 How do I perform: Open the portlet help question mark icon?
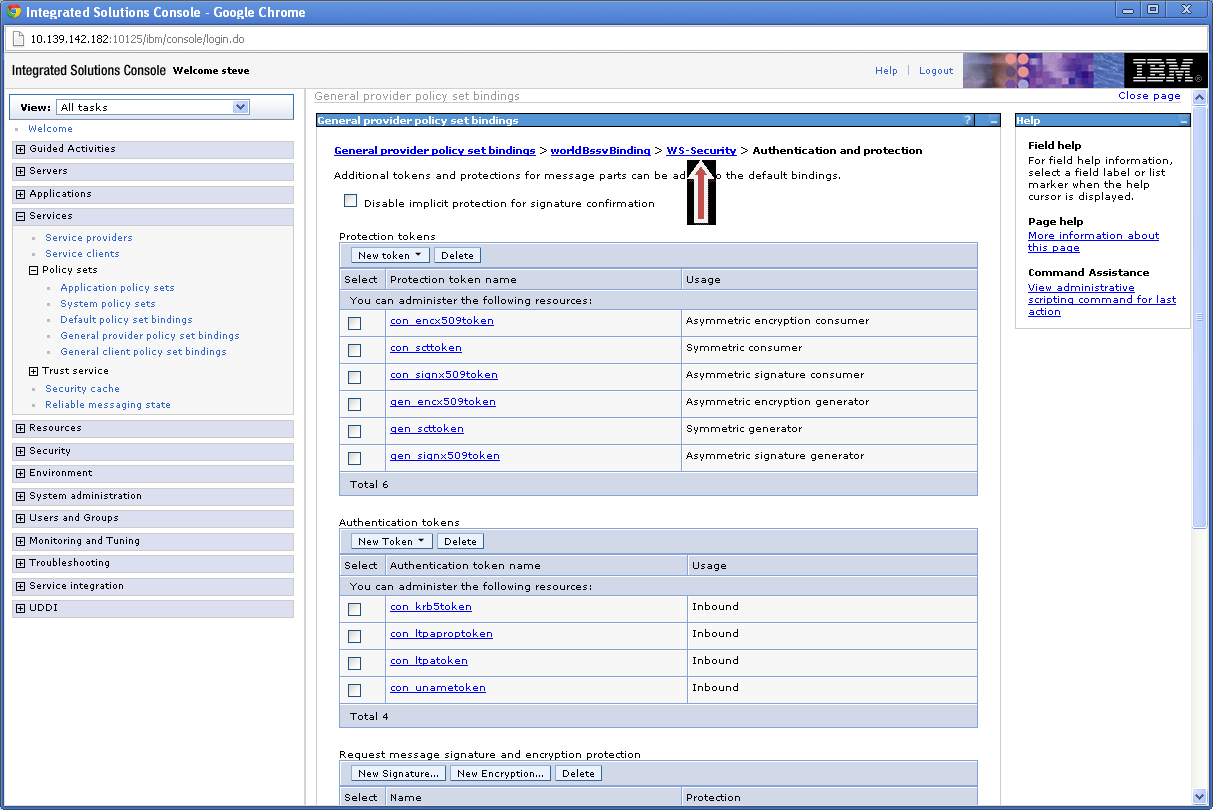(x=967, y=120)
